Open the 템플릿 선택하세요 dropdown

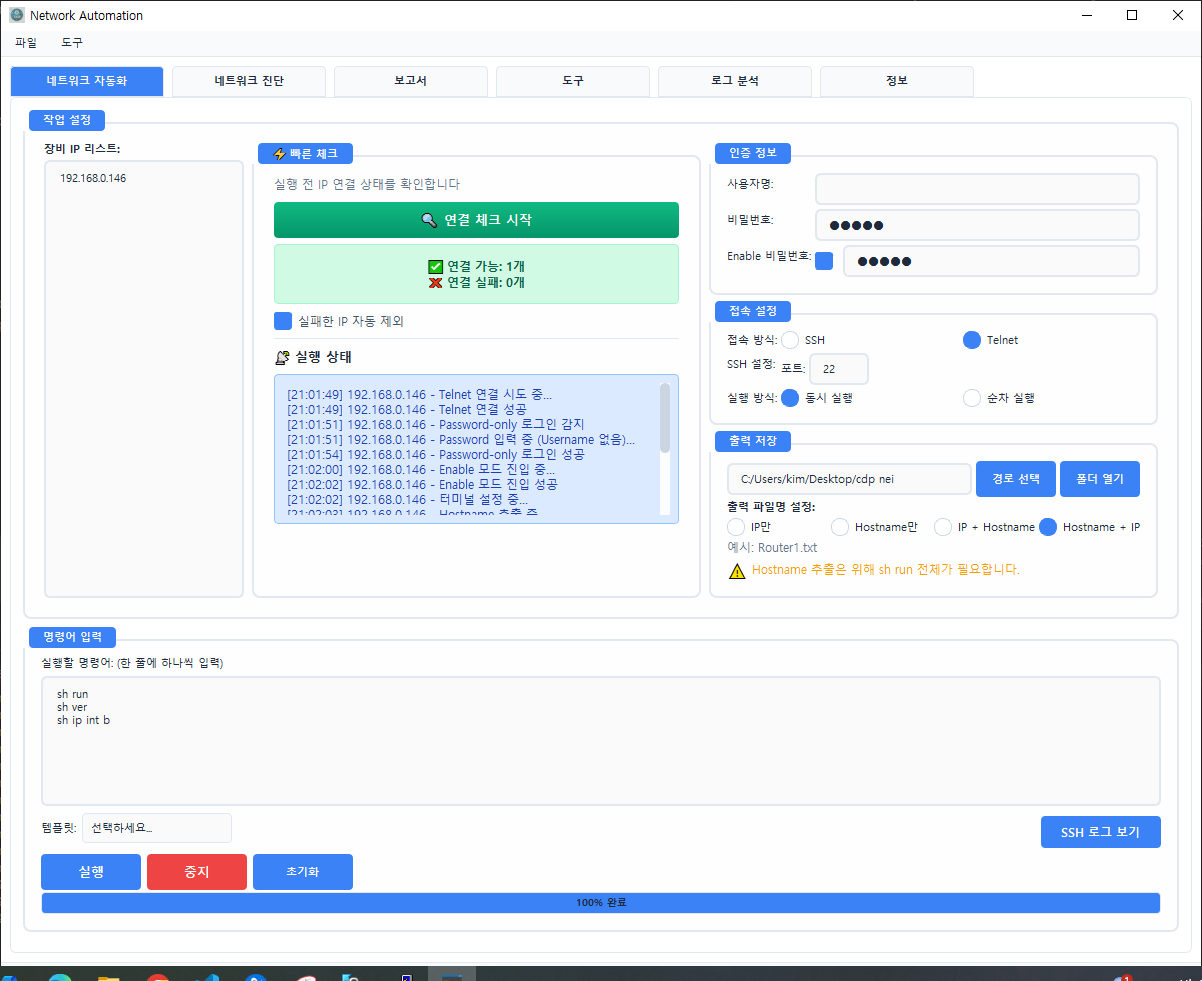156,828
